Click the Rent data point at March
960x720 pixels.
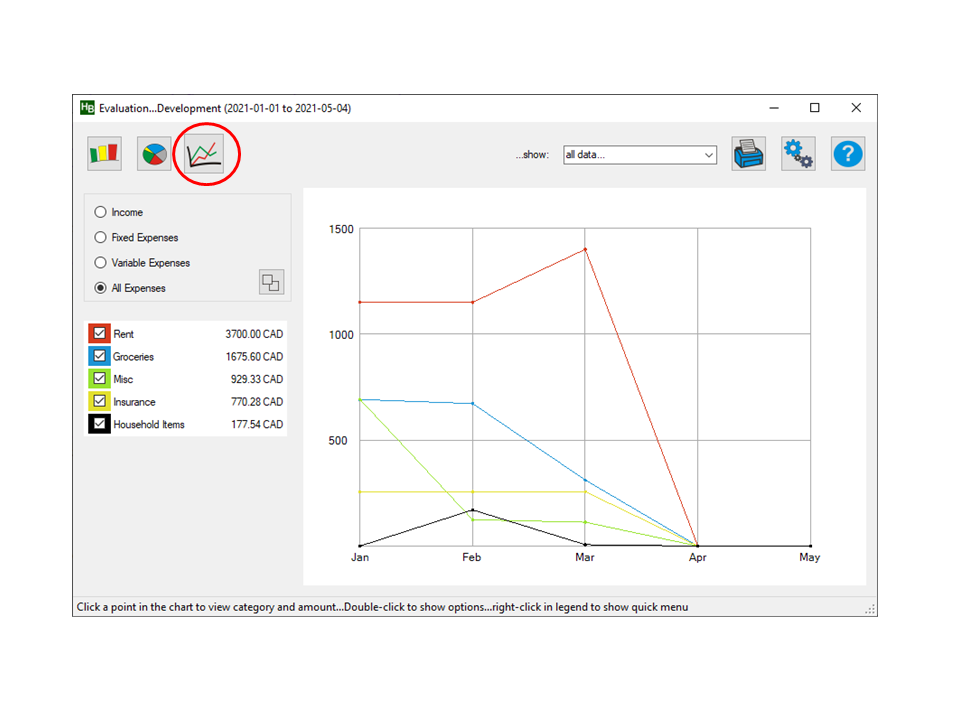[x=585, y=249]
